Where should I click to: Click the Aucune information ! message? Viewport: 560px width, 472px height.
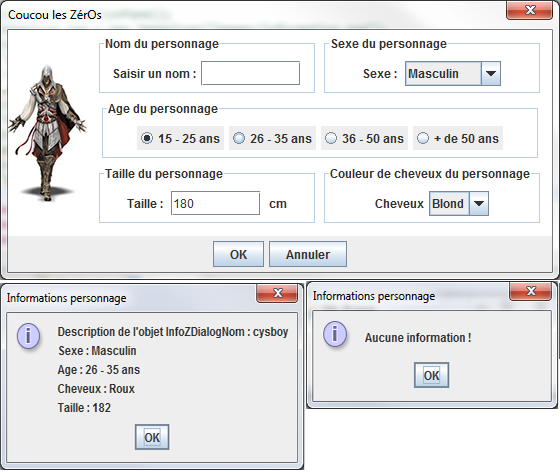tap(418, 338)
